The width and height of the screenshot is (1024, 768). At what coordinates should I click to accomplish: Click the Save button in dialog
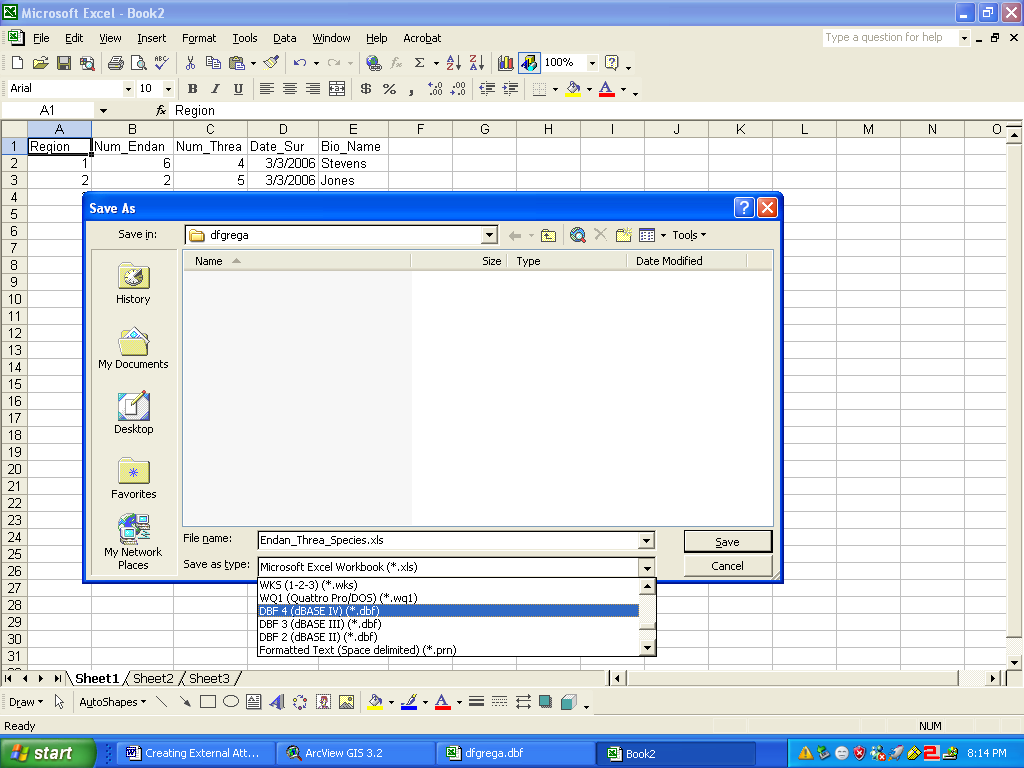coord(728,541)
